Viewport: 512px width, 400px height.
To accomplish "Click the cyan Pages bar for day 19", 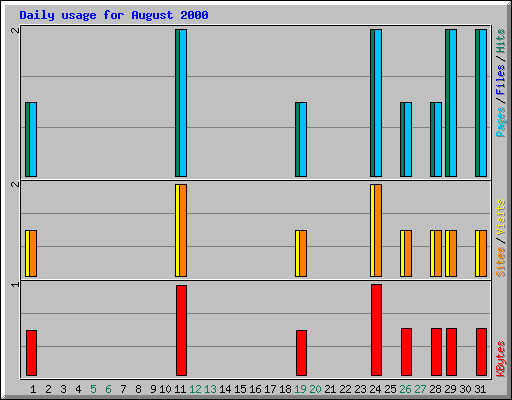I will tap(303, 140).
